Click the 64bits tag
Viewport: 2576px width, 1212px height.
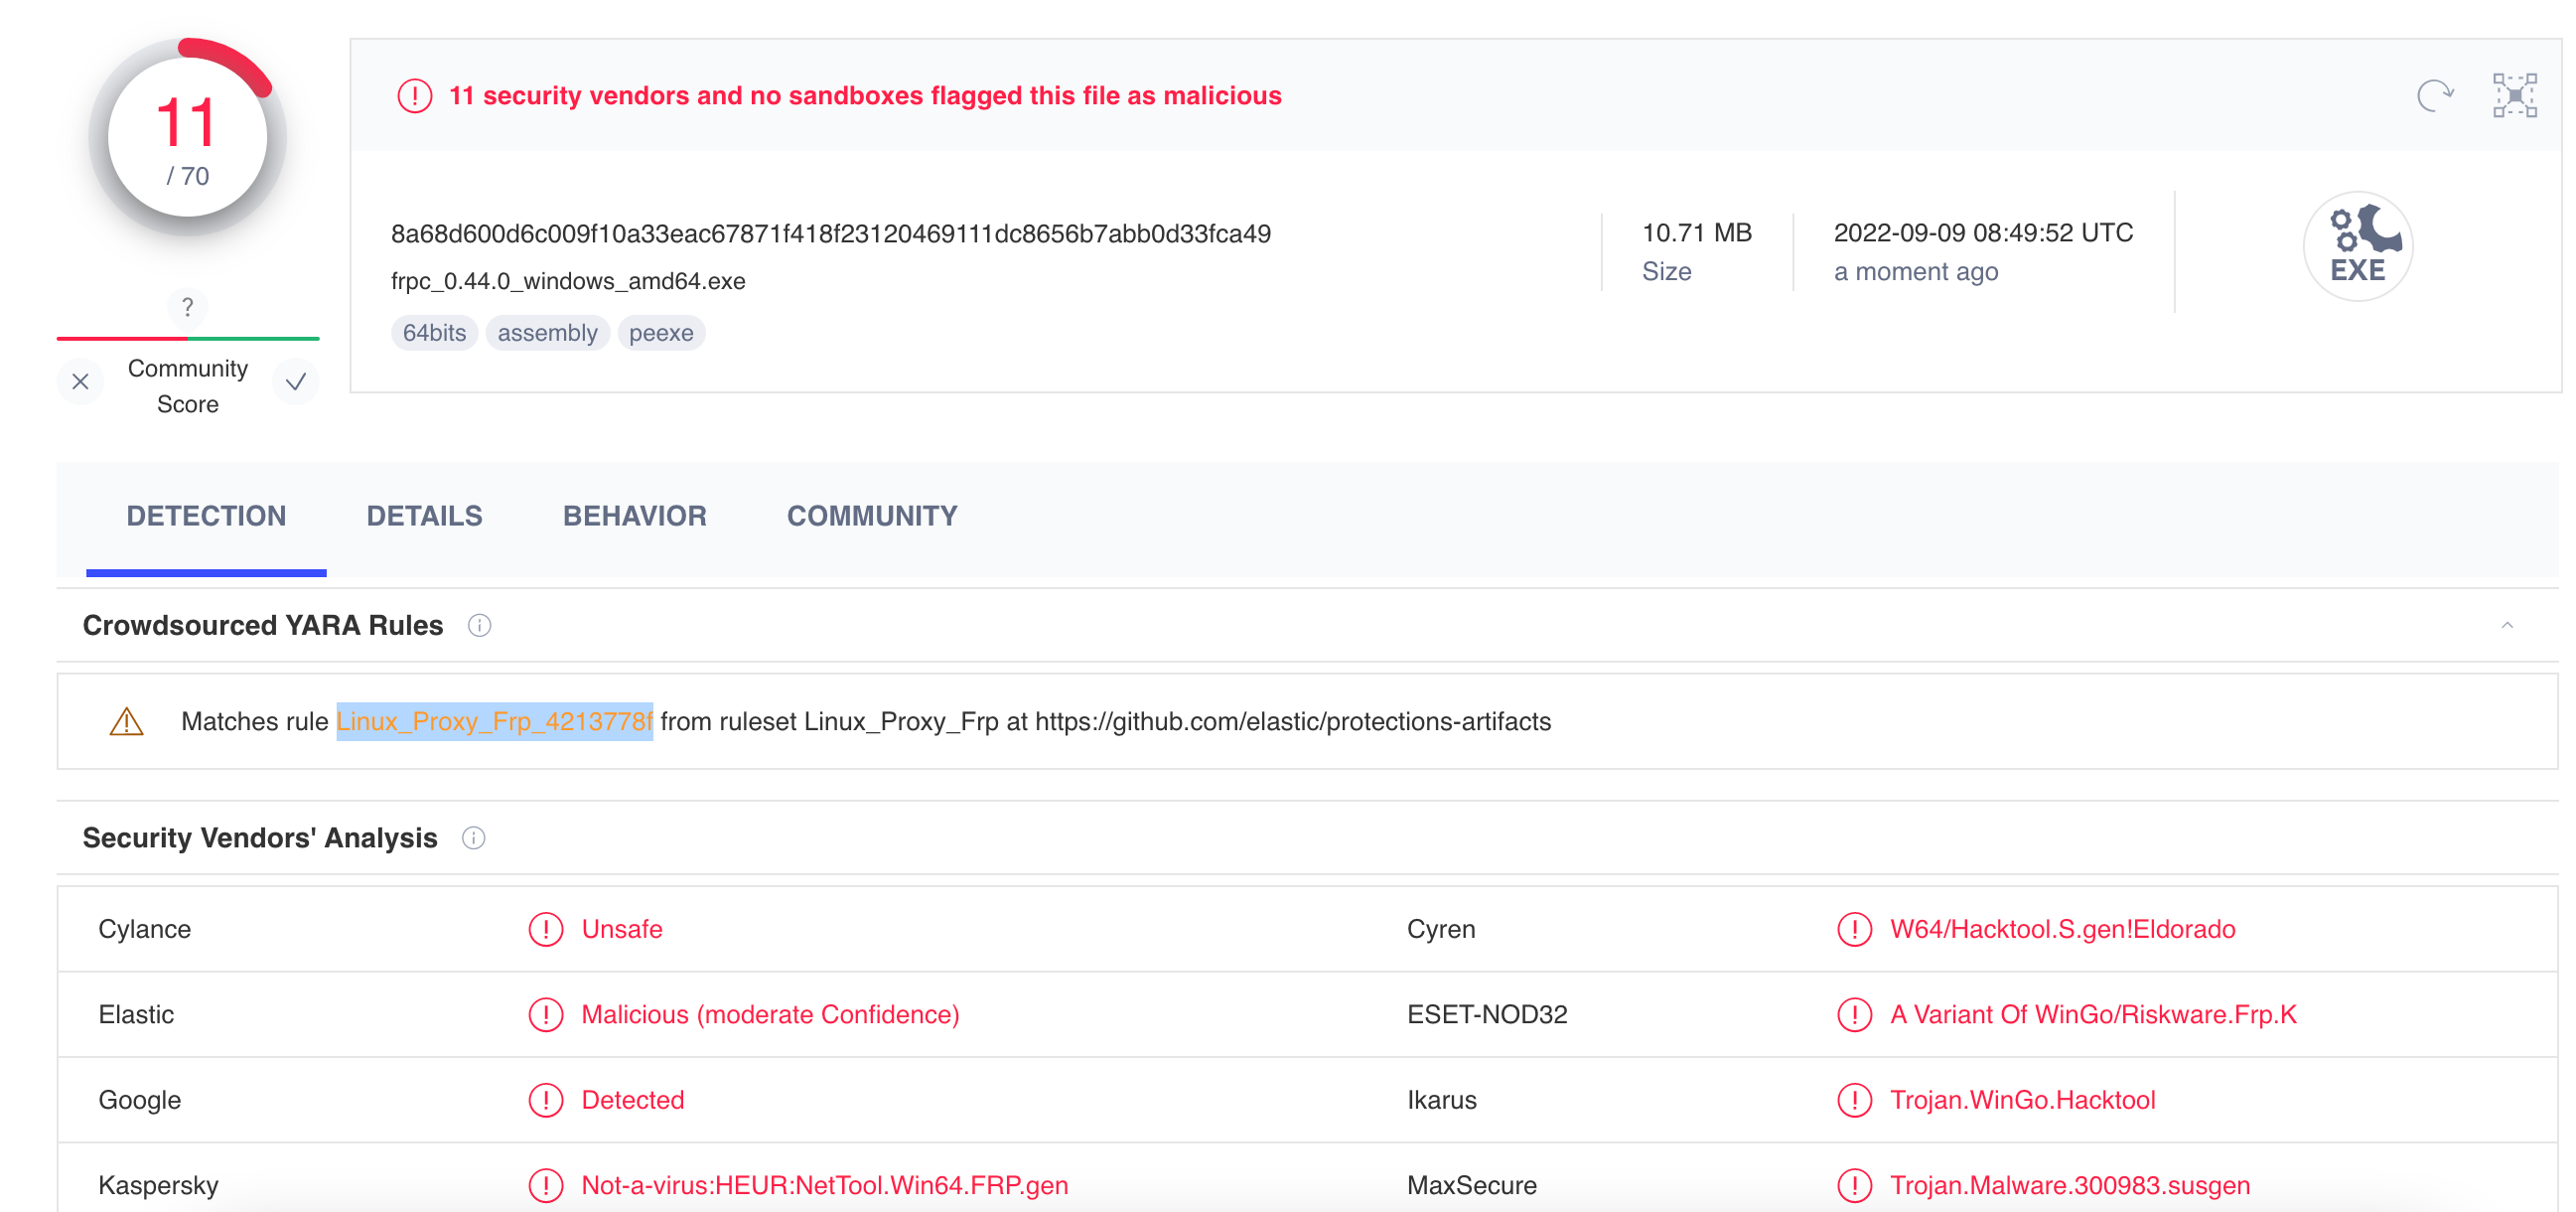433,333
